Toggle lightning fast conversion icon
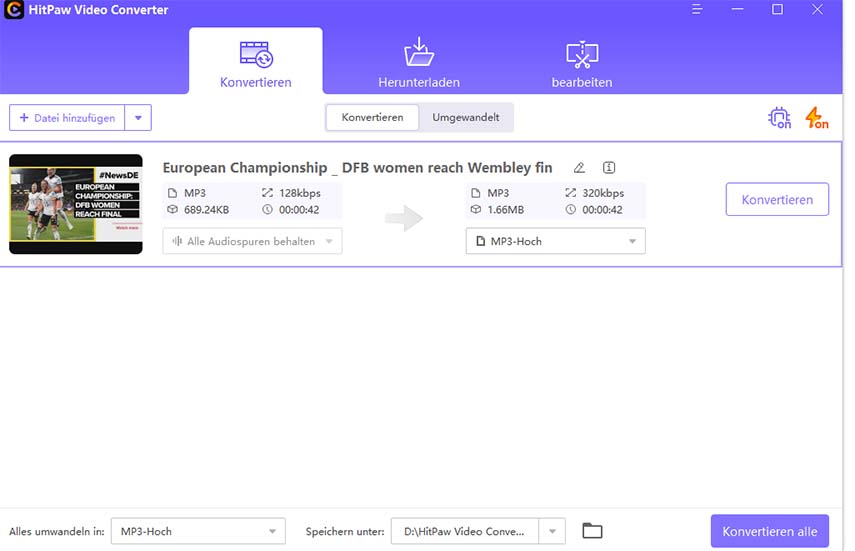This screenshot has width=855, height=551. coord(816,117)
